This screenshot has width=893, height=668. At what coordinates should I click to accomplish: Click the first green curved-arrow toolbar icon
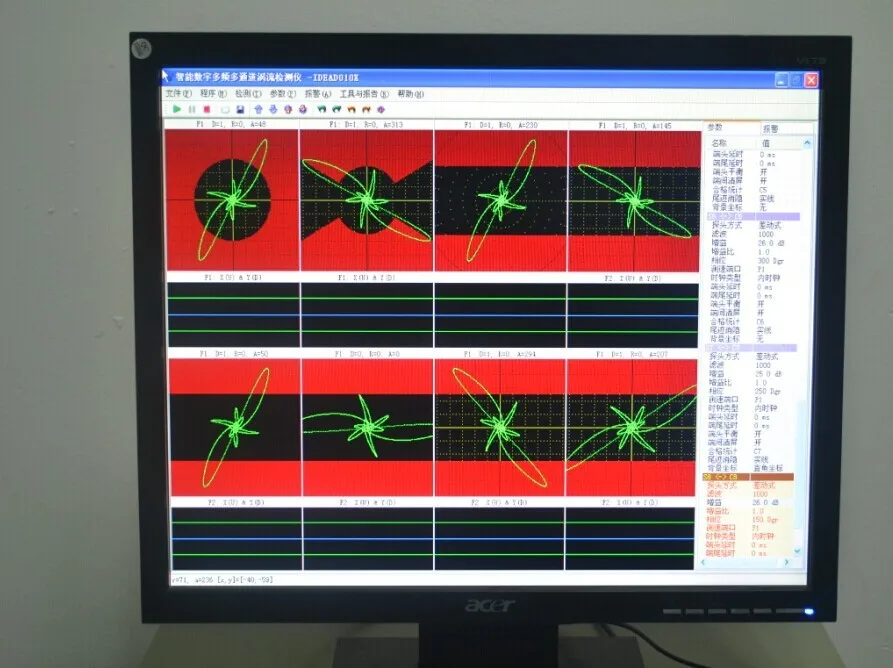point(322,108)
